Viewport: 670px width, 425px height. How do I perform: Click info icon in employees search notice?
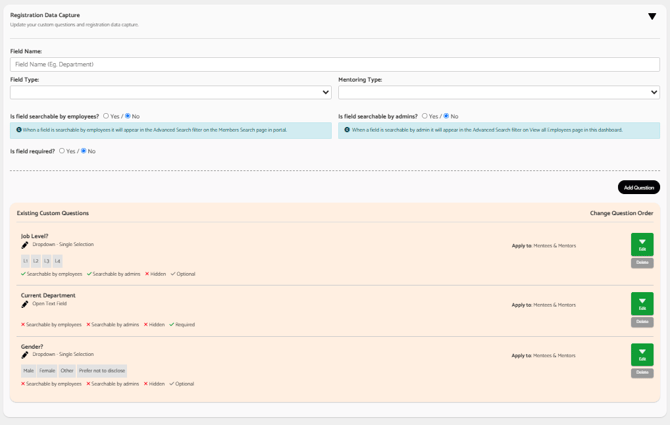[x=19, y=130]
